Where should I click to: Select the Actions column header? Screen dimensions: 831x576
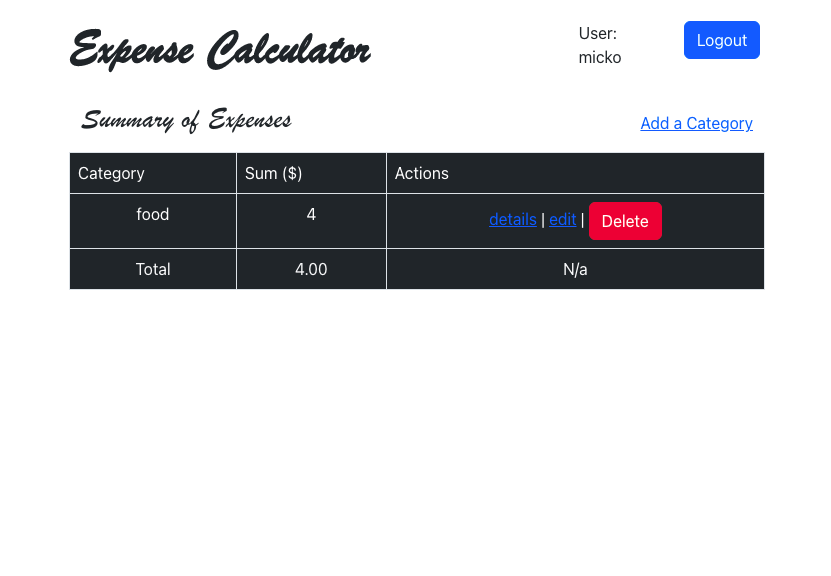pos(421,173)
